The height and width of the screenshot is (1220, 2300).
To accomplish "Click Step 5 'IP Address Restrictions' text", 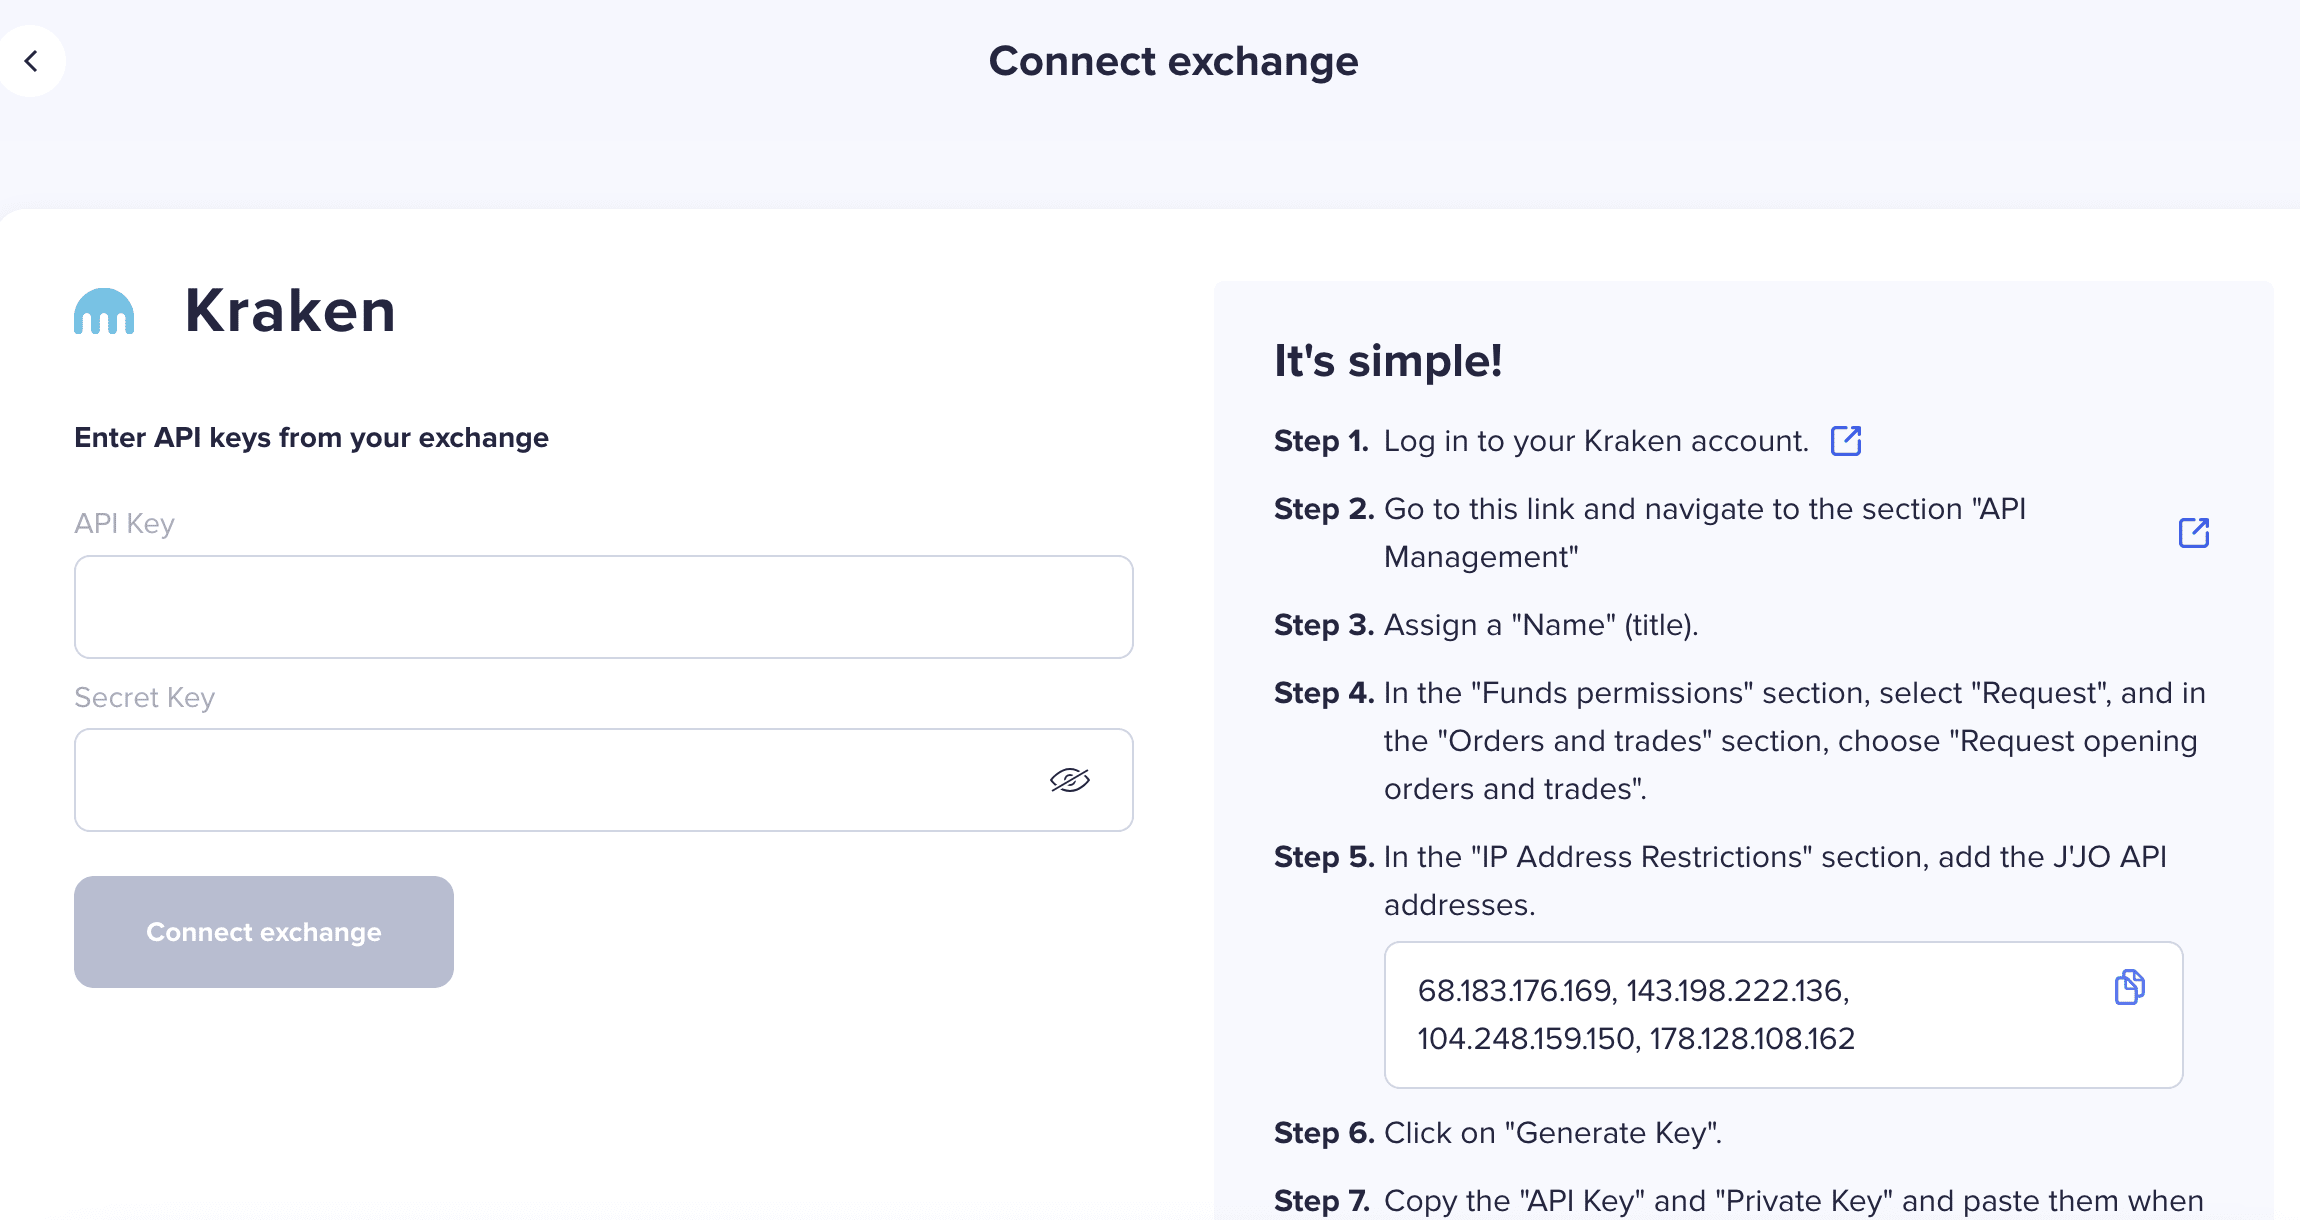I will tap(1775, 881).
